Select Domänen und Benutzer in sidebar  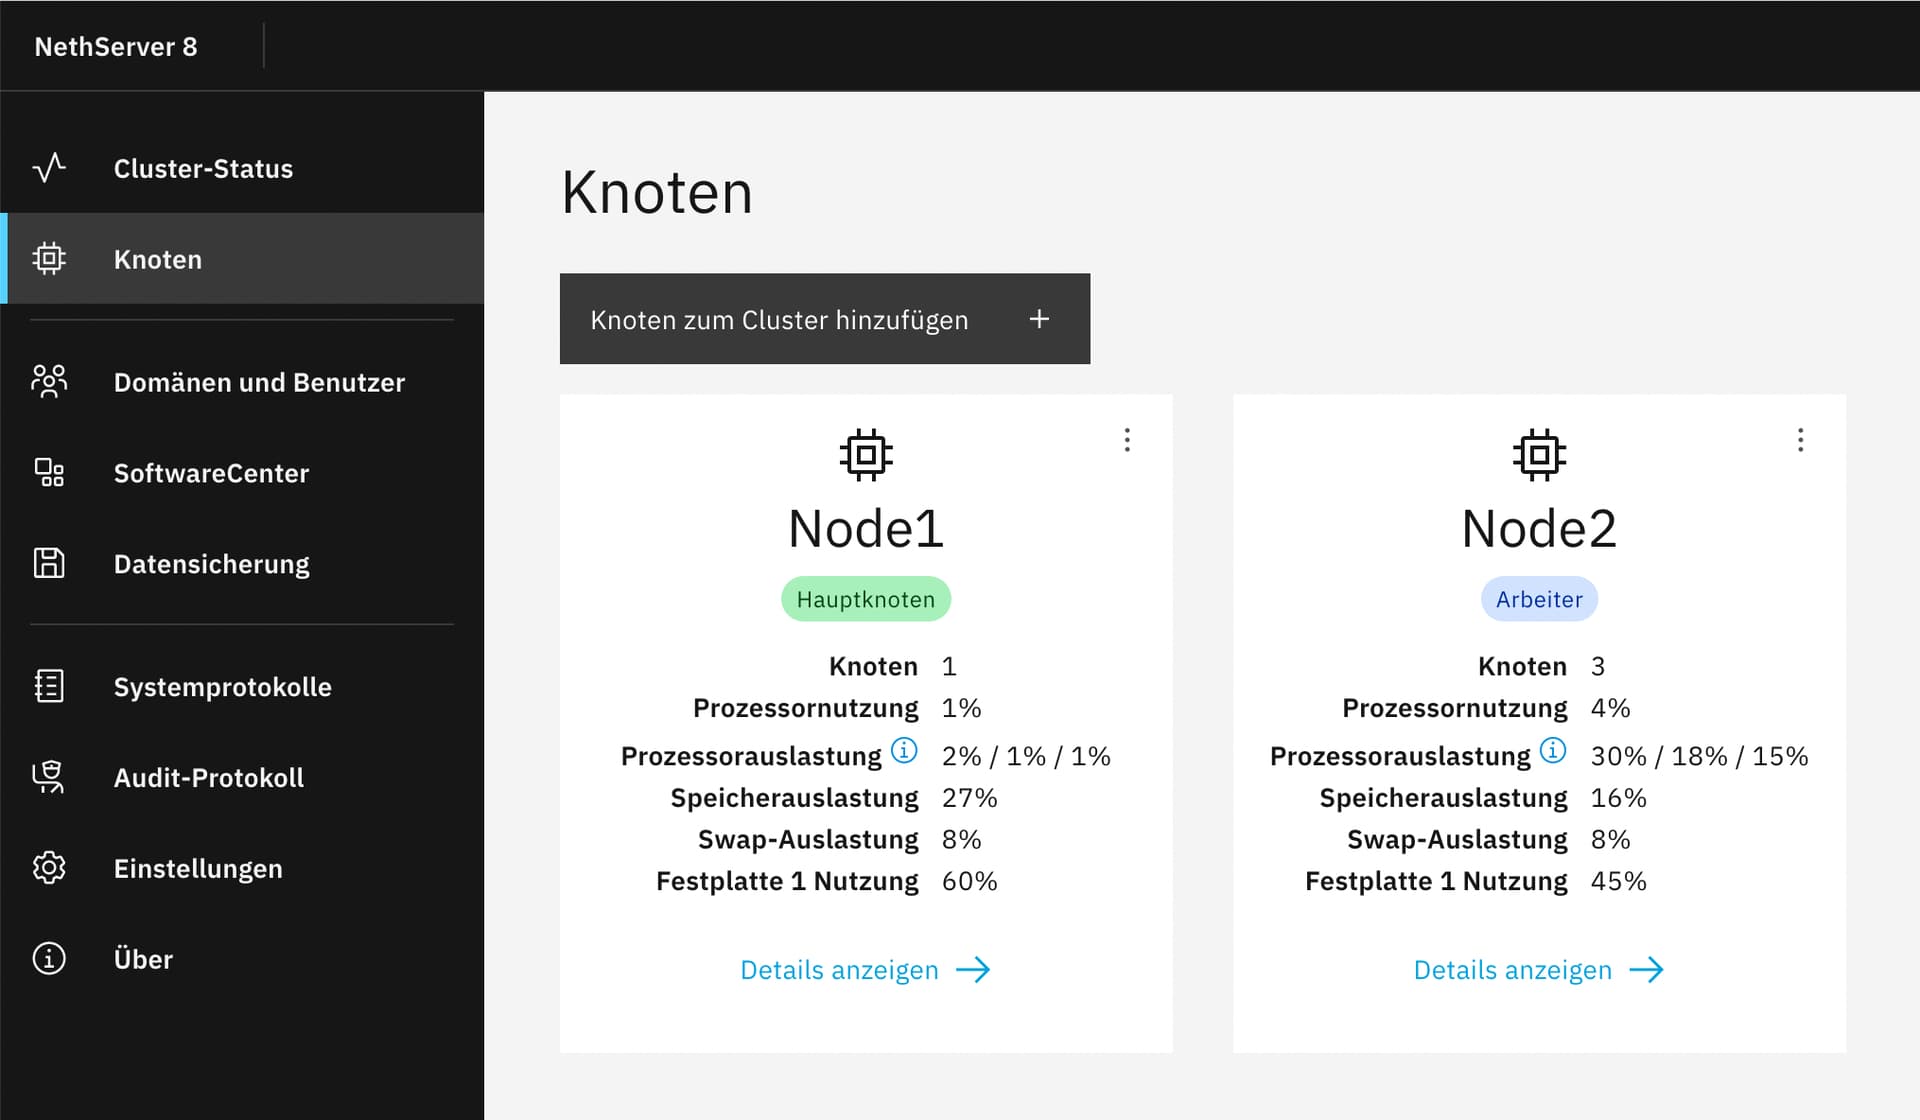click(242, 382)
